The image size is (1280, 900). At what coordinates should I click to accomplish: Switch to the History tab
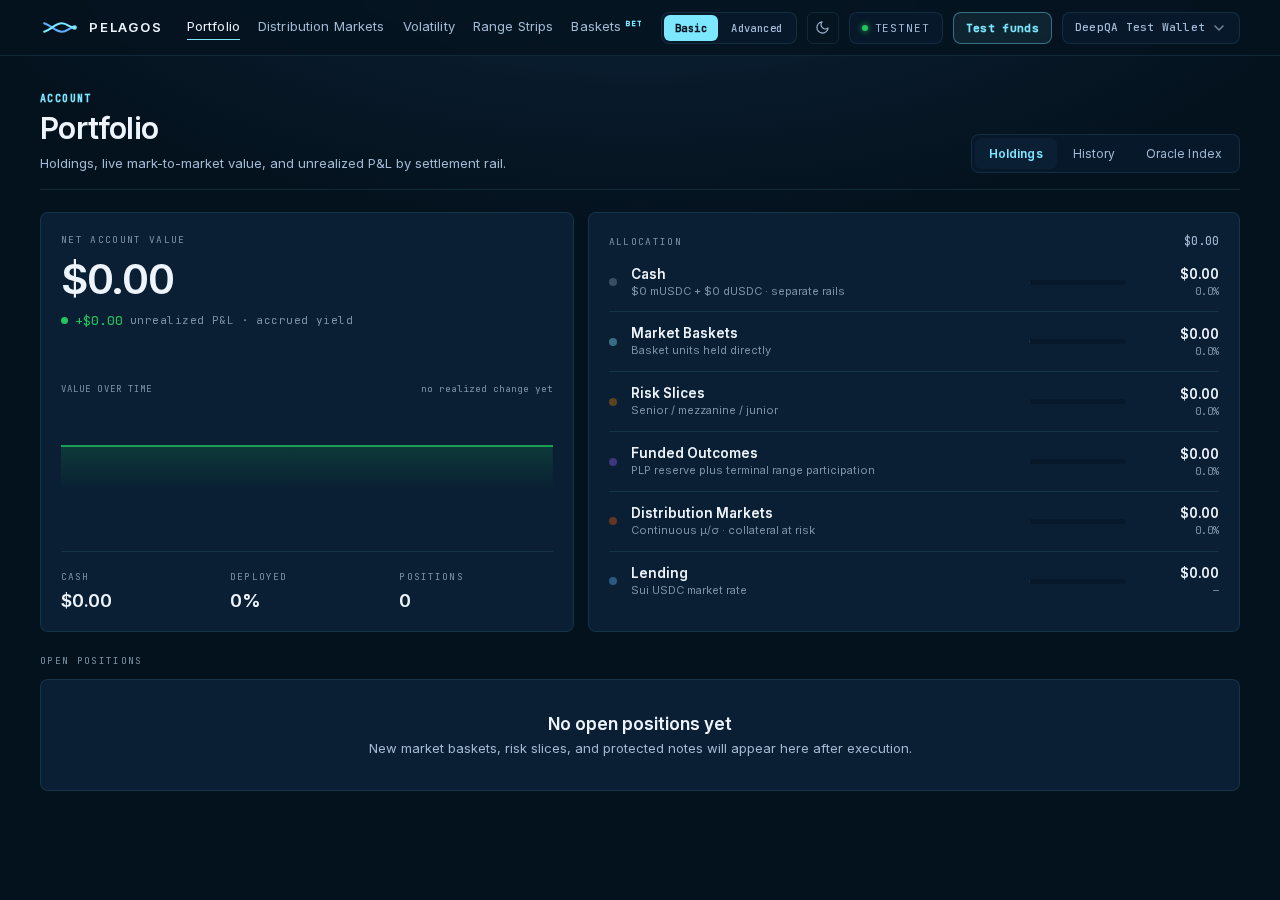click(1094, 154)
